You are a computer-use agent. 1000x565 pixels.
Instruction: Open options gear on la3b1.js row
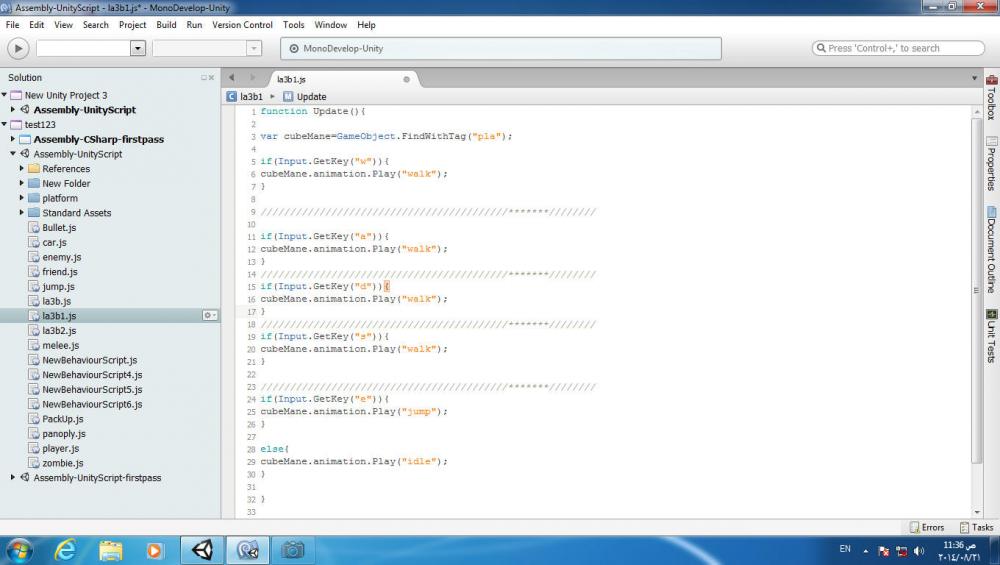tap(209, 316)
